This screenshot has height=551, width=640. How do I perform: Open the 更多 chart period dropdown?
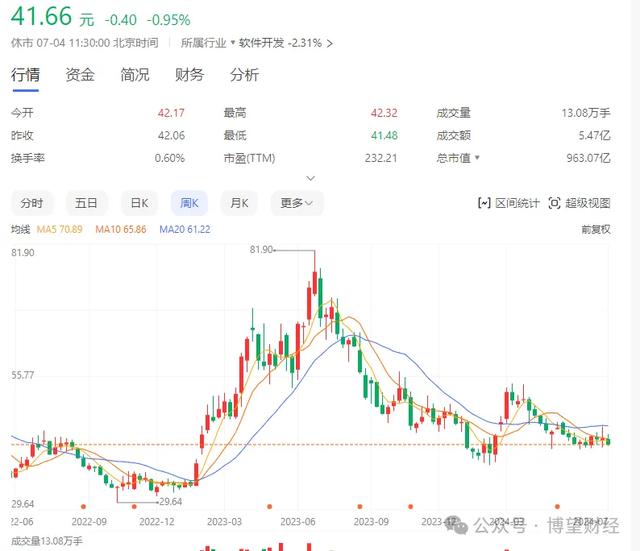(297, 203)
